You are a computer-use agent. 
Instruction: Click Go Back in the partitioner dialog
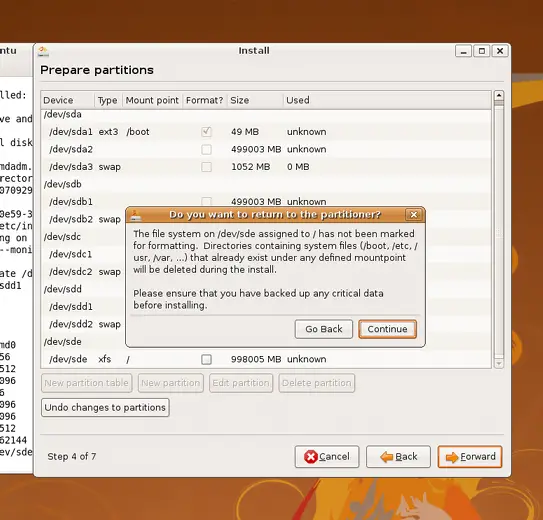click(323, 329)
